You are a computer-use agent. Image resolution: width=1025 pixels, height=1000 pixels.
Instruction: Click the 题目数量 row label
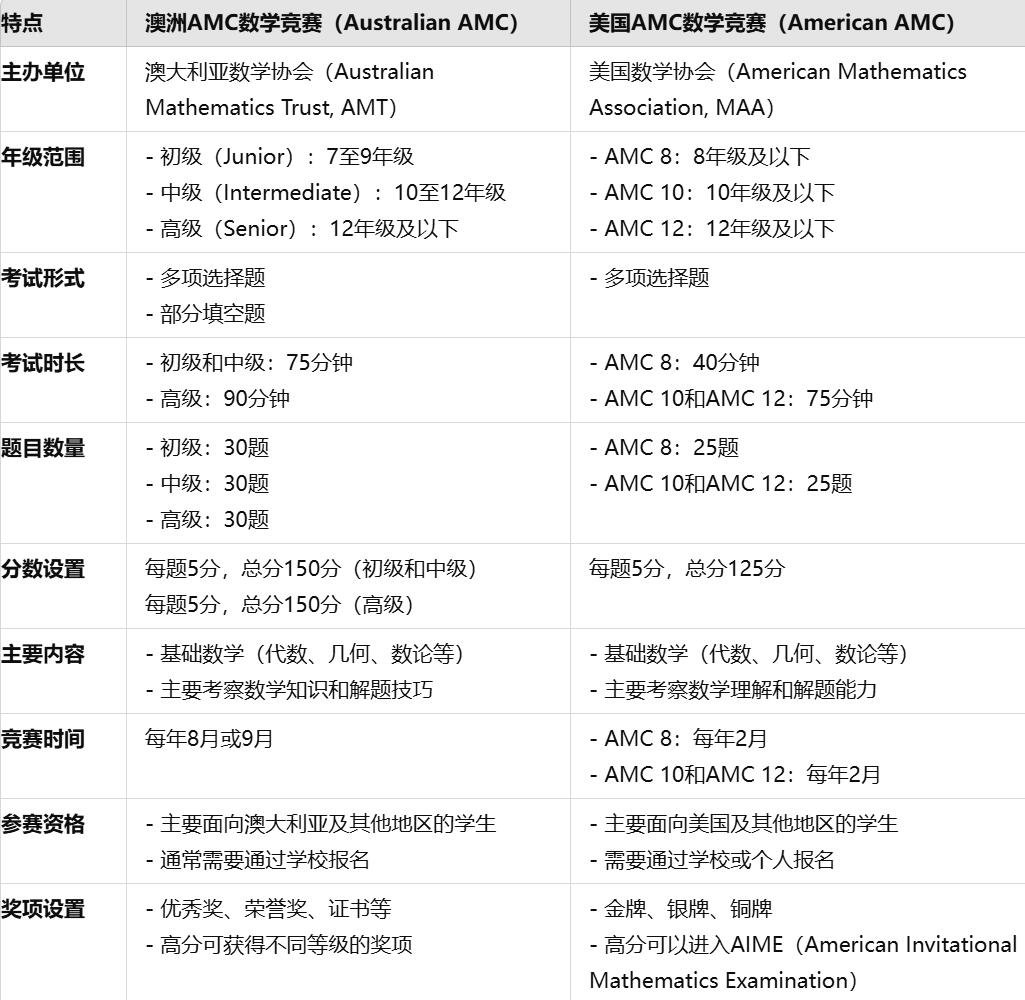(43, 448)
